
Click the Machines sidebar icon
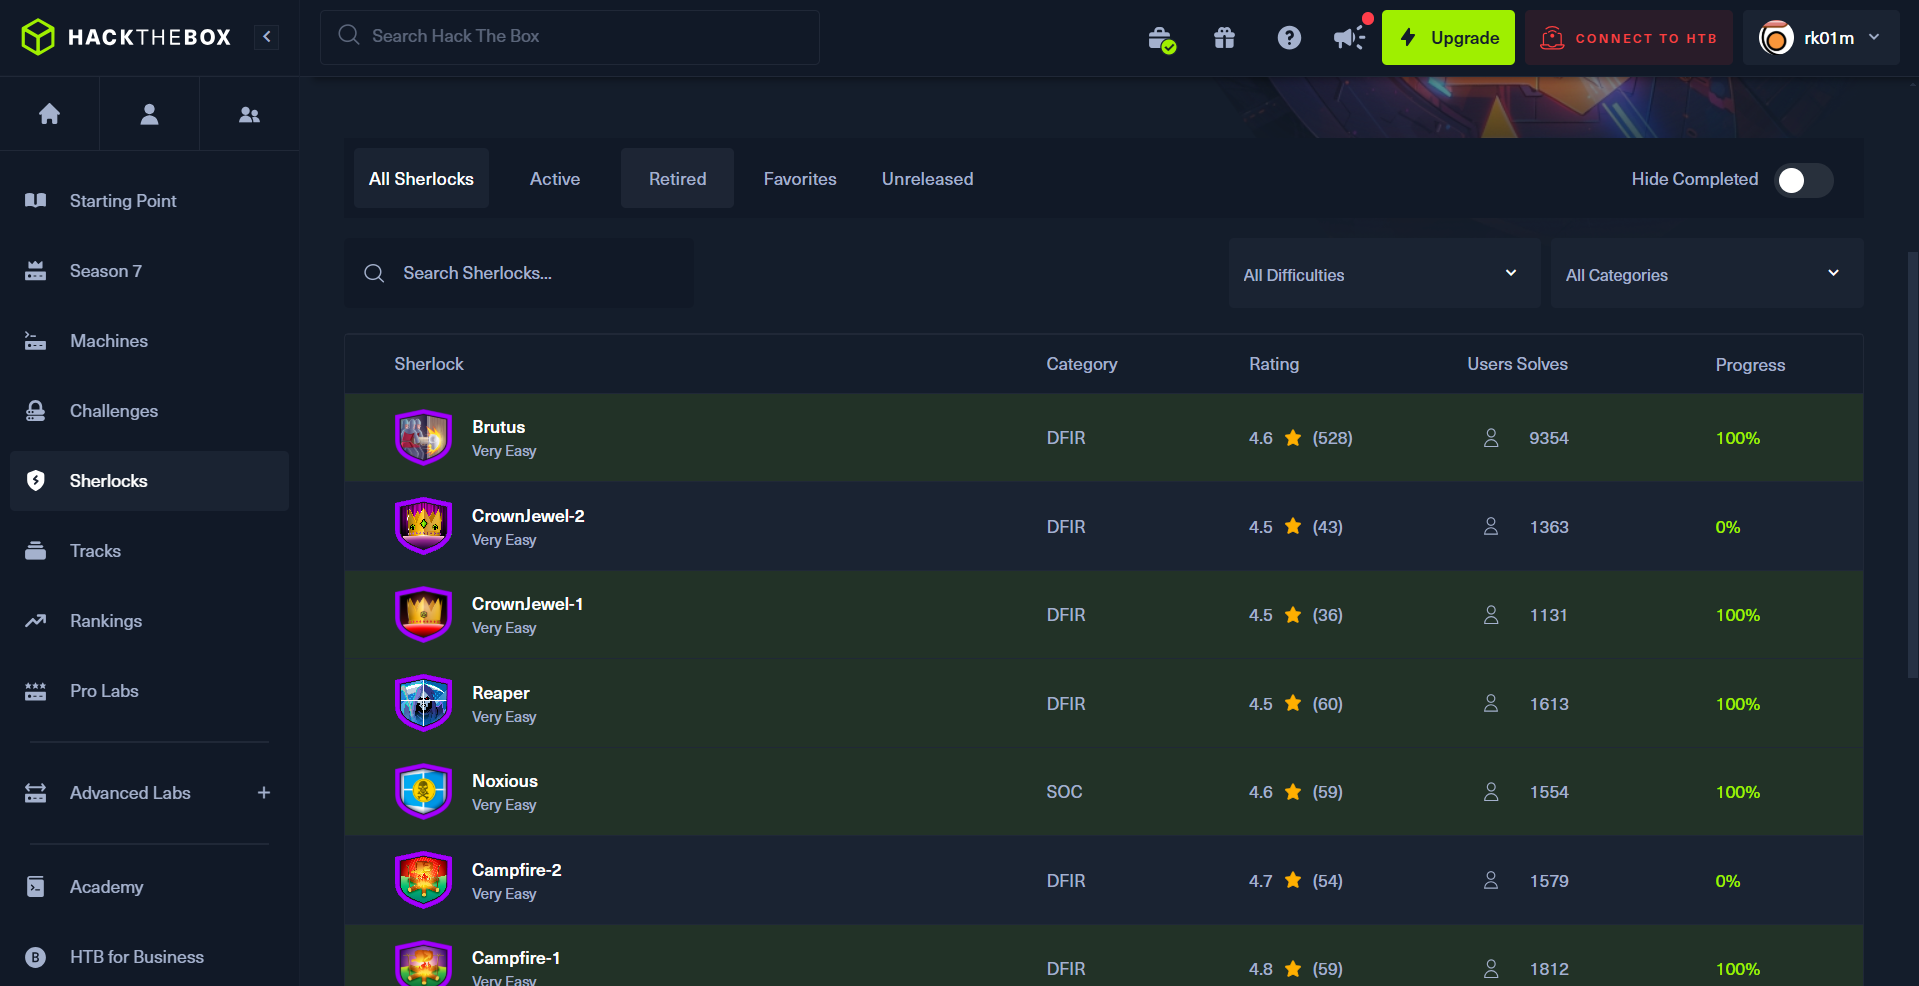(x=35, y=341)
